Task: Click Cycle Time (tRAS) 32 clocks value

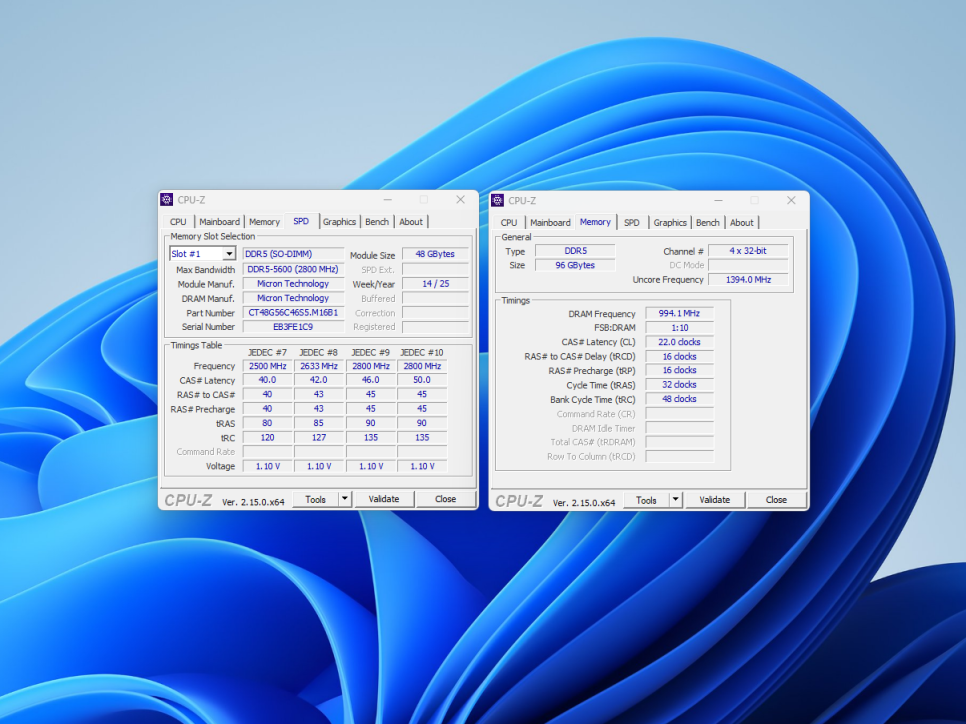Action: (x=680, y=384)
